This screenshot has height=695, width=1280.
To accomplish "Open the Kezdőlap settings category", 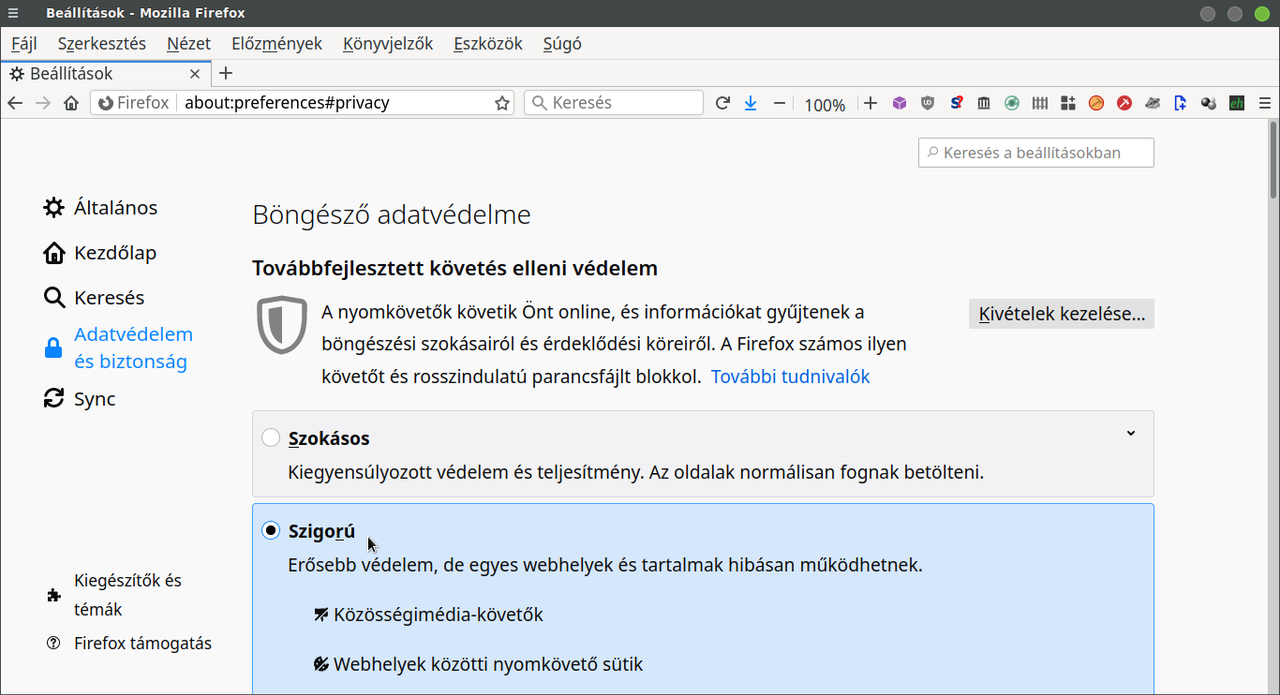I will click(x=100, y=253).
